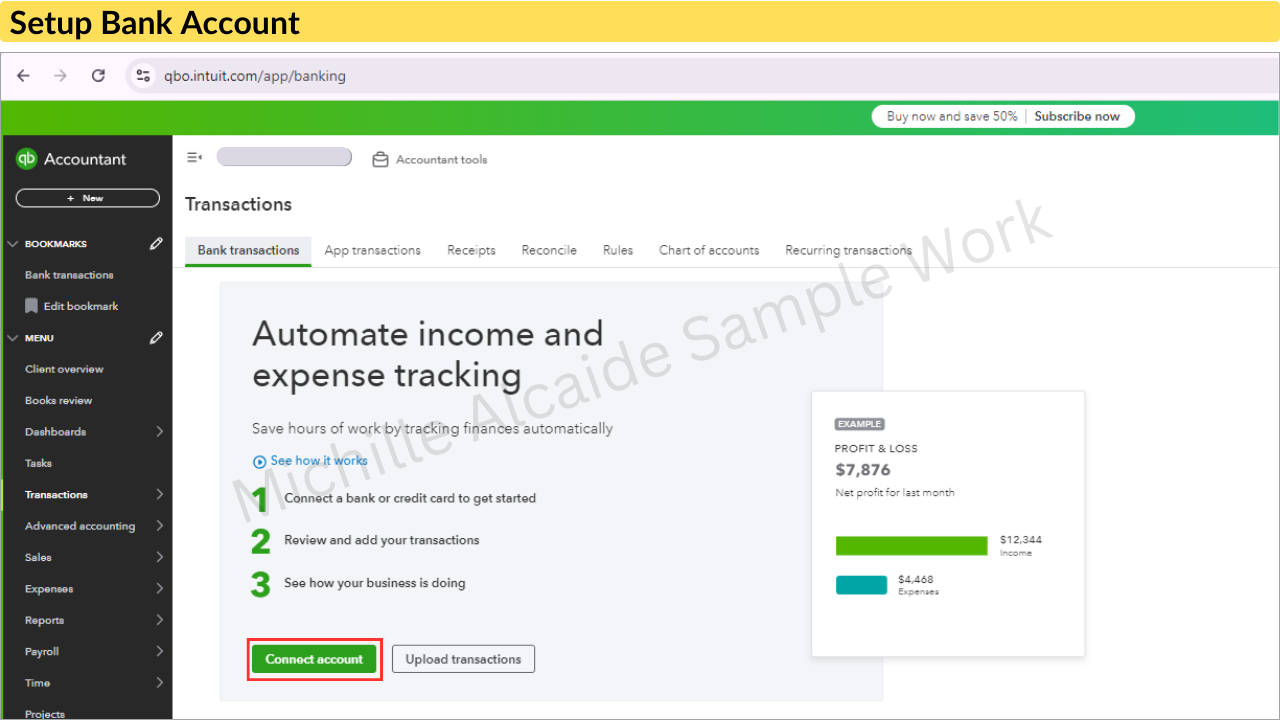The width and height of the screenshot is (1280, 720).
Task: Select Edit bookmark in sidebar
Action: [81, 306]
